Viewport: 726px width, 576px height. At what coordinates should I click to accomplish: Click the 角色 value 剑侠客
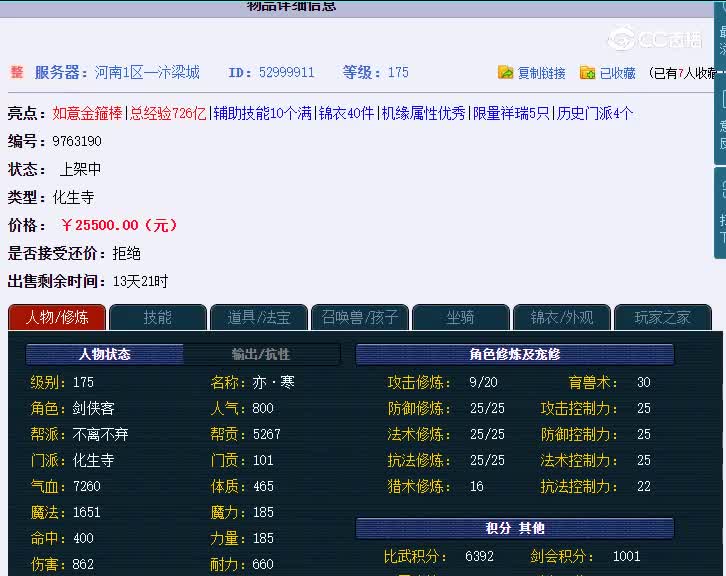click(94, 408)
